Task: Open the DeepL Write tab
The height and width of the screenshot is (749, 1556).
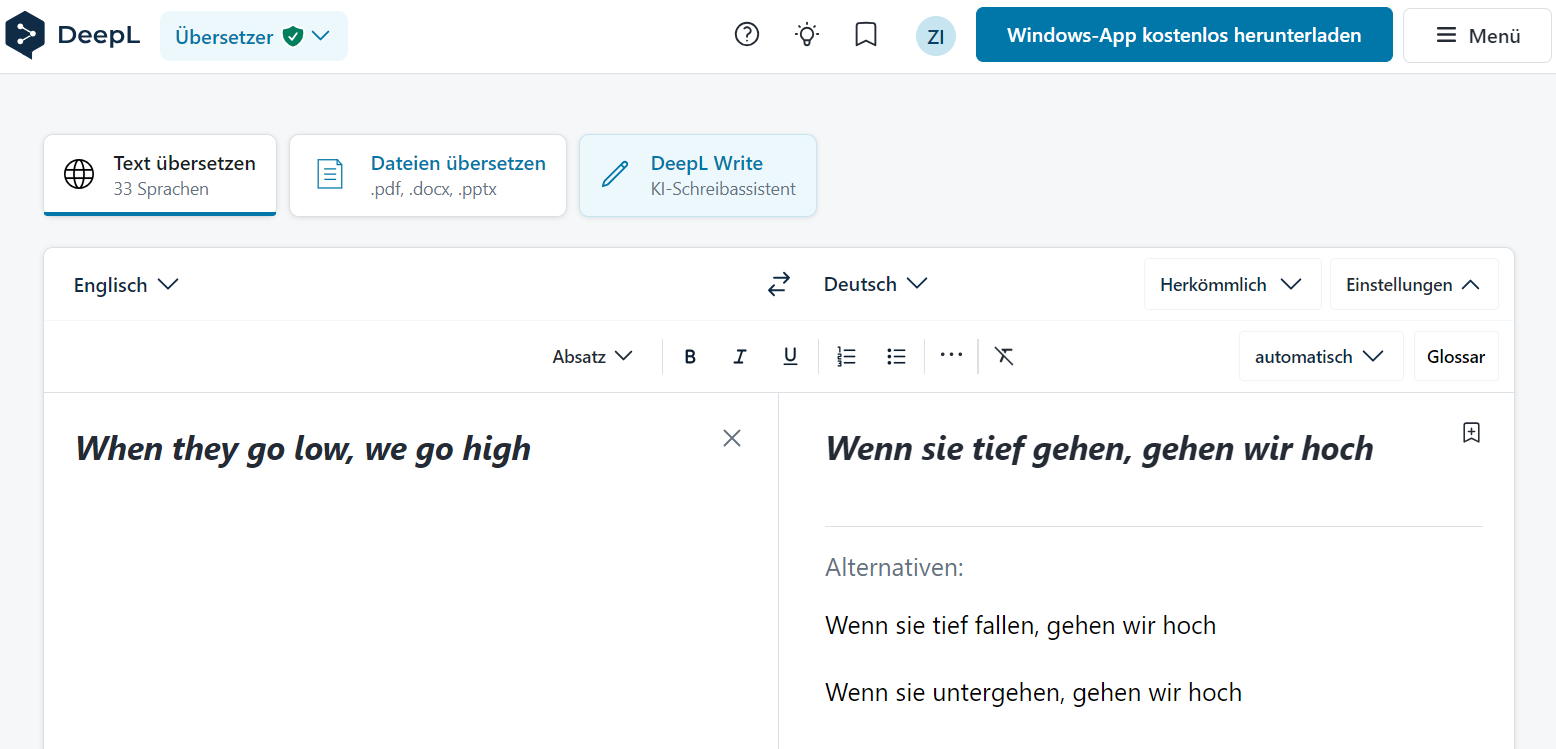Action: click(698, 175)
